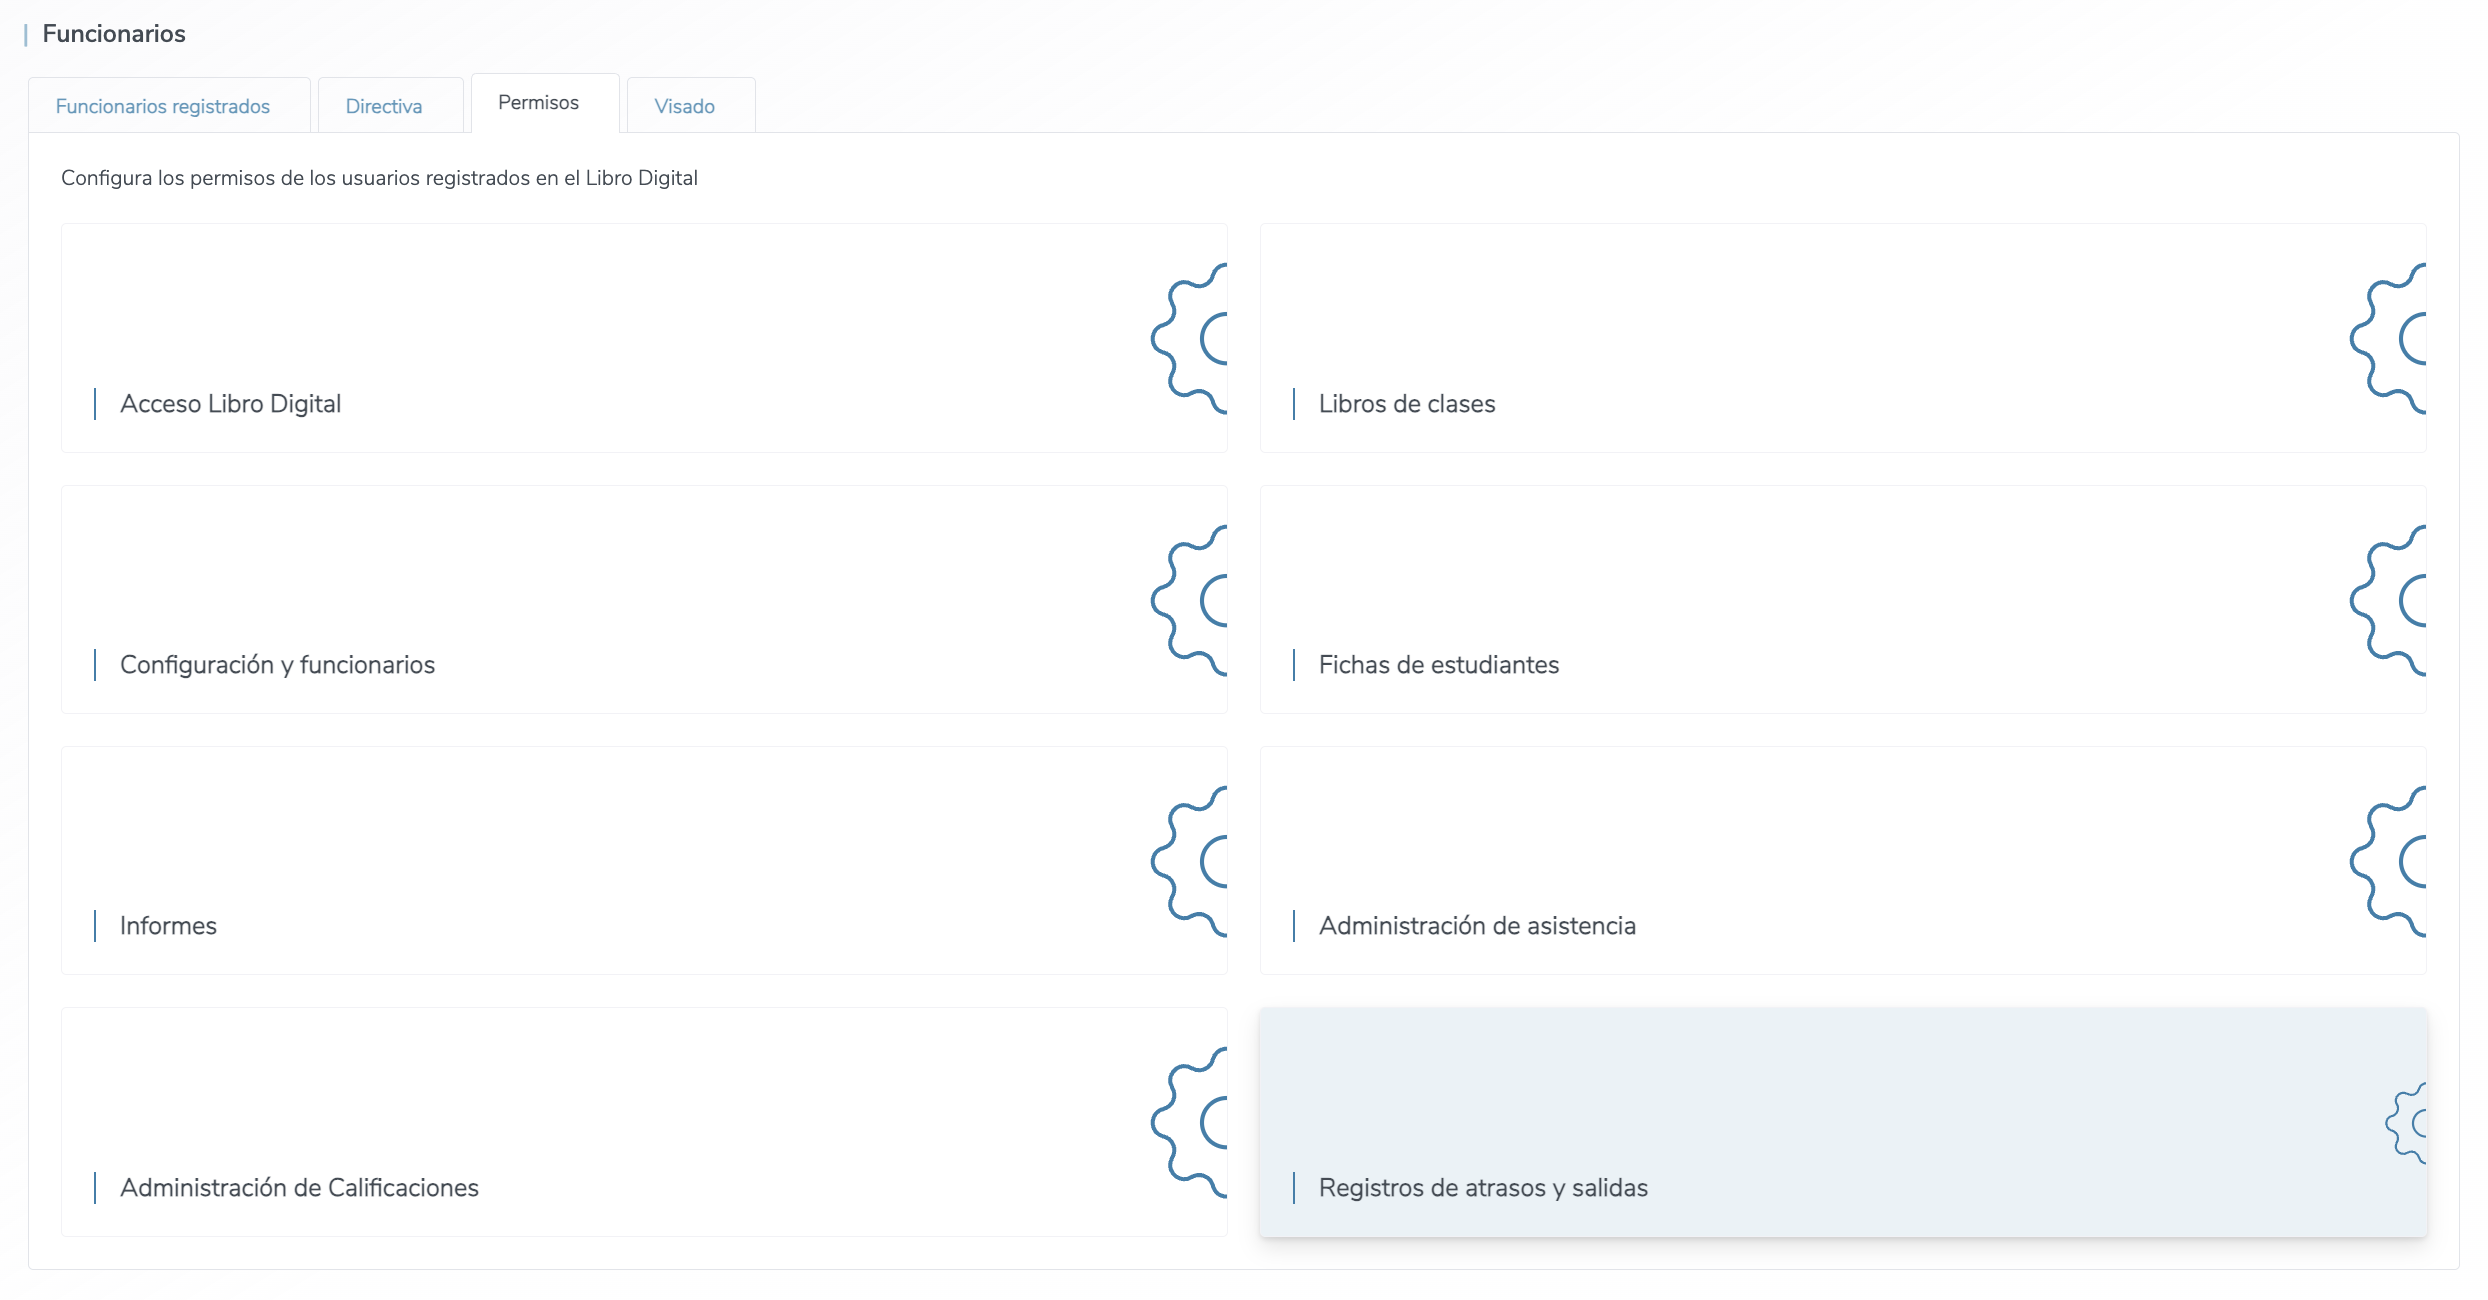Viewport: 2488px width, 1300px height.
Task: Click gear icon on Informes card
Action: [x=1192, y=861]
